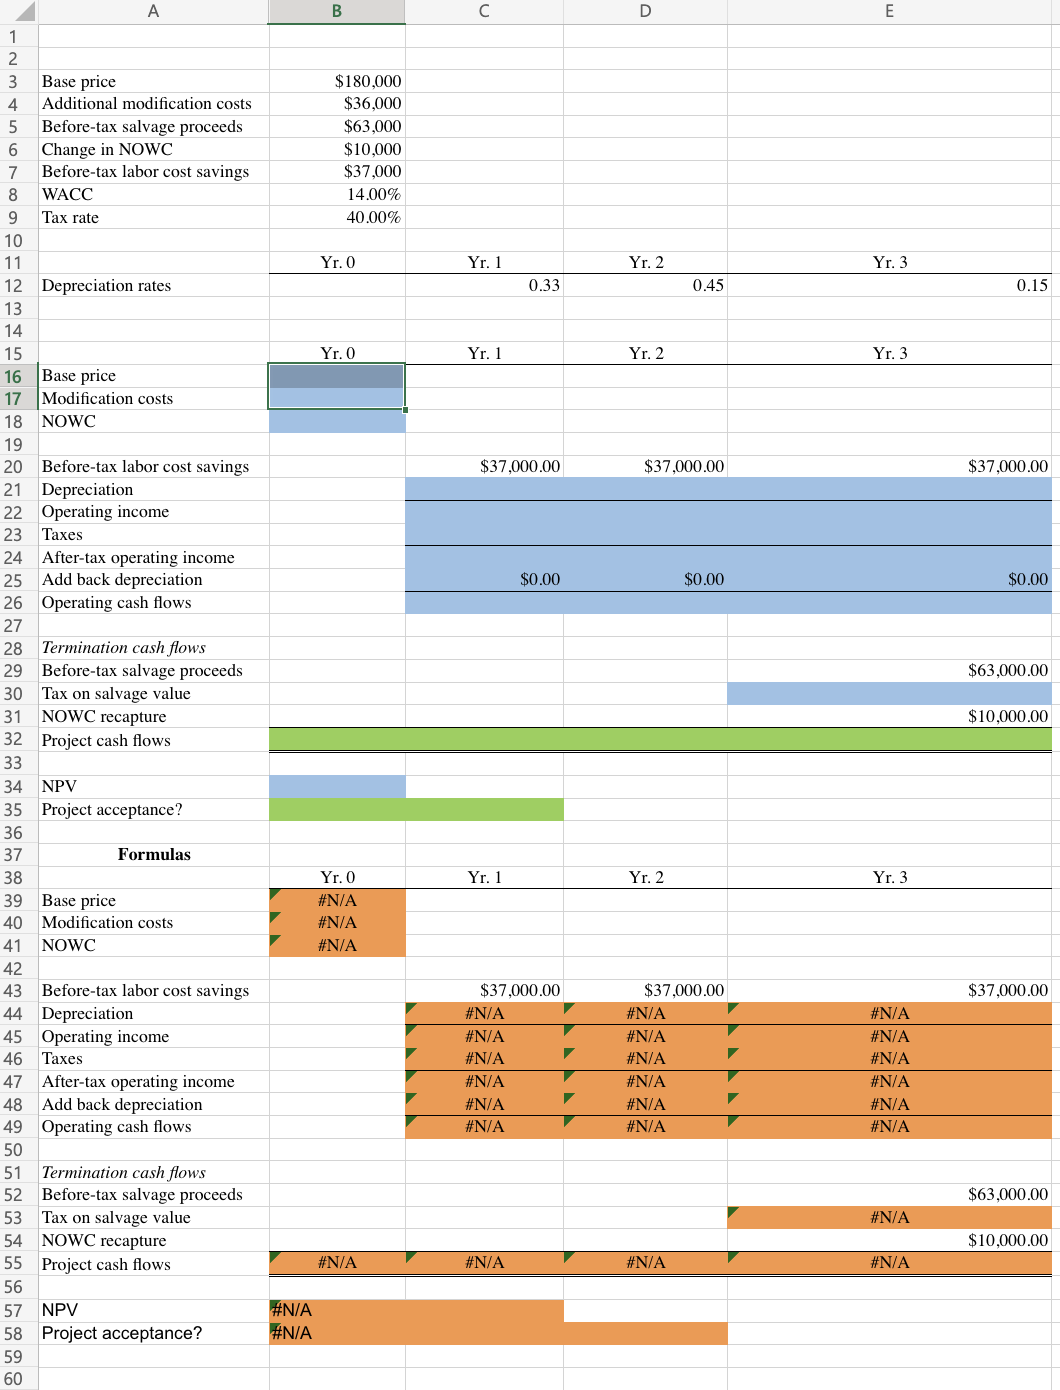Select row 32 header
Screen dimensions: 1060x1390
coord(14,740)
